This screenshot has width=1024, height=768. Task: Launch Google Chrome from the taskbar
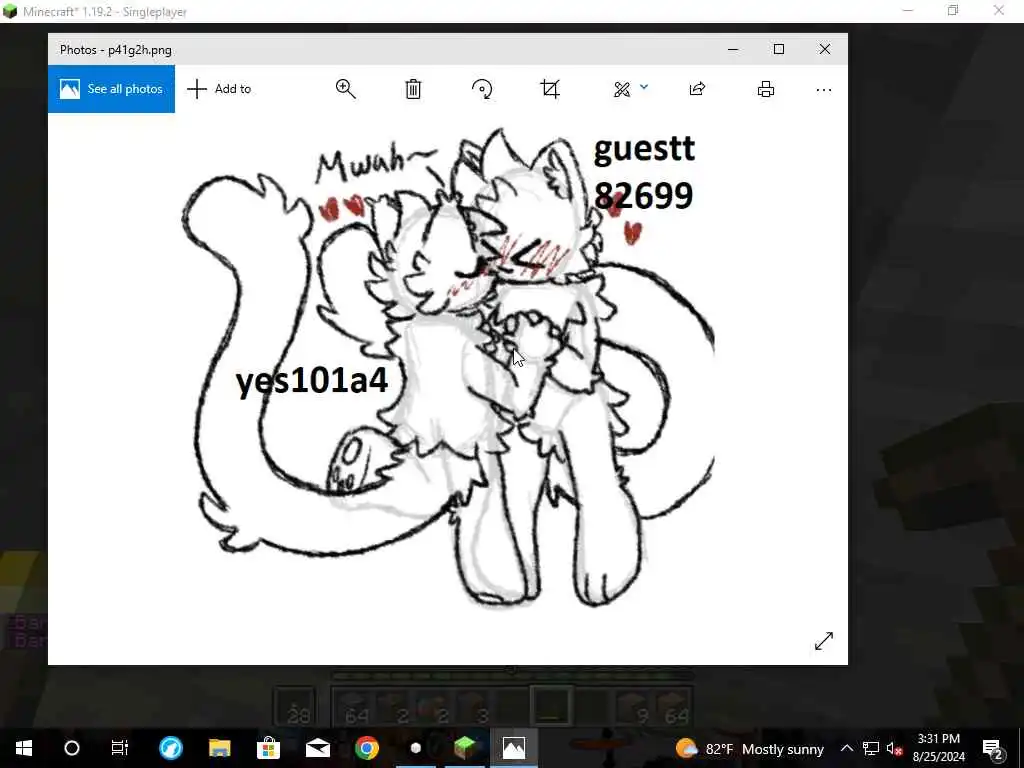tap(367, 748)
